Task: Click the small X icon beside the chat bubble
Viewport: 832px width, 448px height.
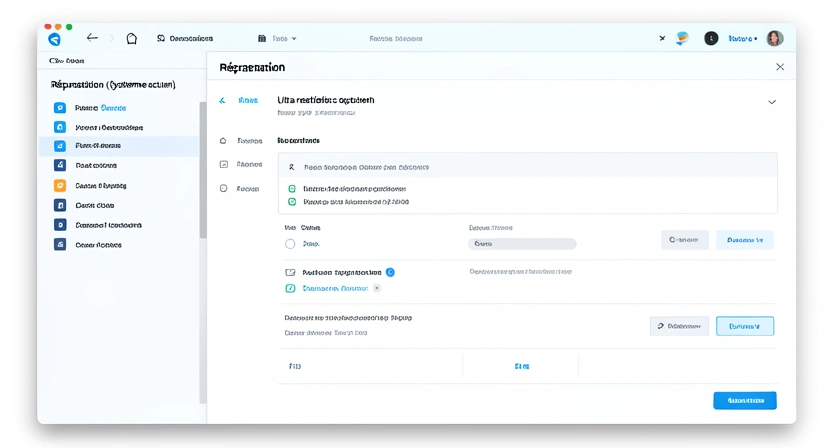Action: coord(662,38)
